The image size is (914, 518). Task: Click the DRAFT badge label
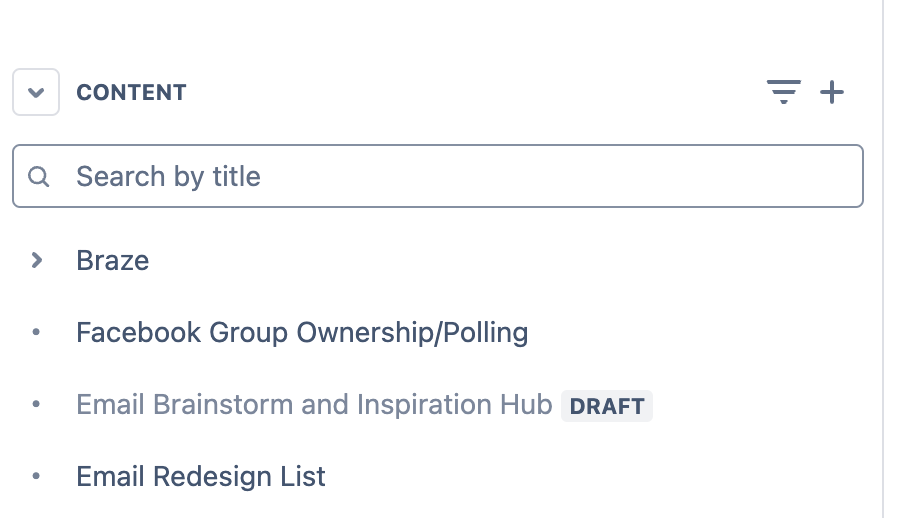click(x=607, y=406)
